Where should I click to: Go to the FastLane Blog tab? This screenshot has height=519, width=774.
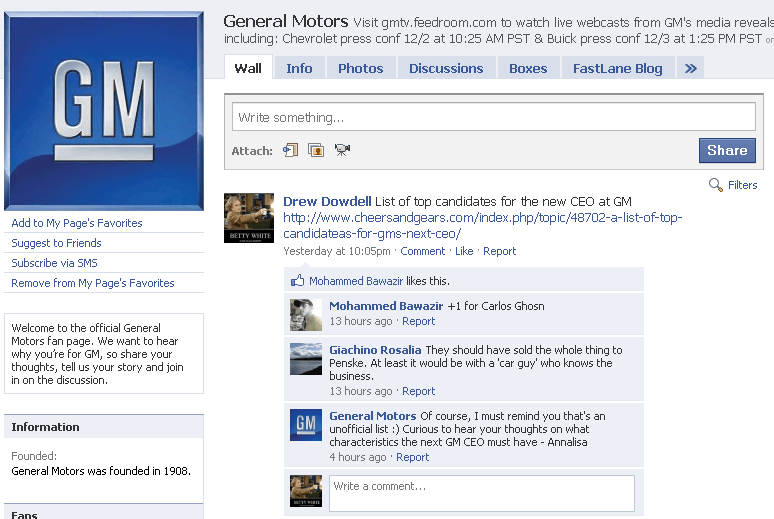tap(617, 68)
